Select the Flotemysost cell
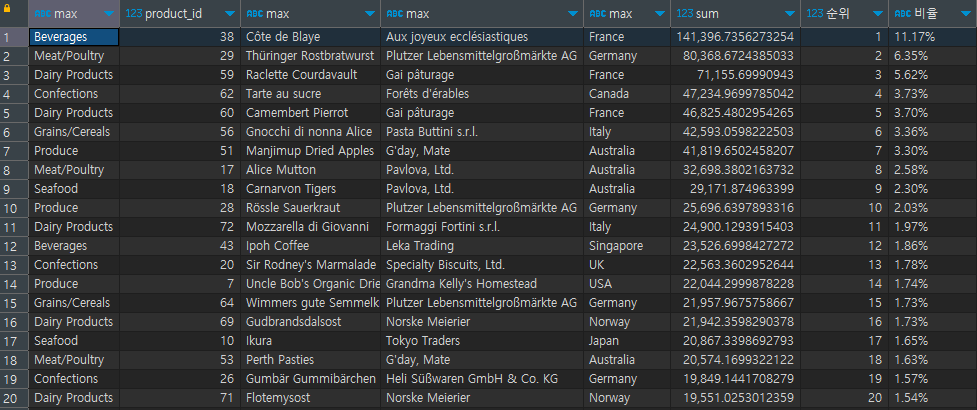This screenshot has width=977, height=410. pos(310,398)
